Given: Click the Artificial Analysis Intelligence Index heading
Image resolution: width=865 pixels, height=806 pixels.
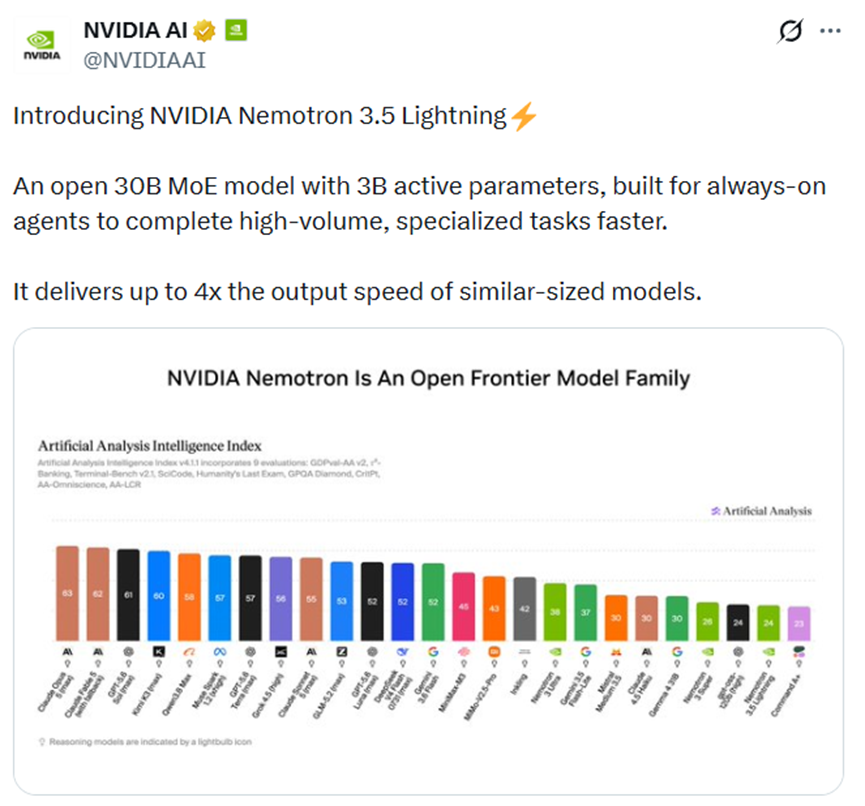Looking at the screenshot, I should [149, 446].
